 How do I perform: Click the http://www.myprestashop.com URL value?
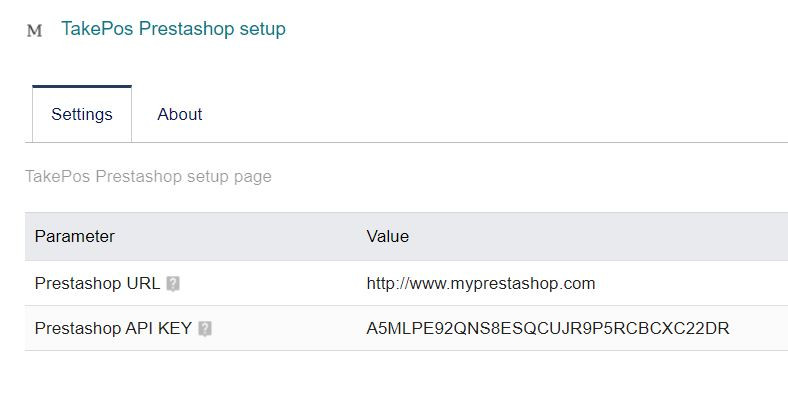pos(481,283)
